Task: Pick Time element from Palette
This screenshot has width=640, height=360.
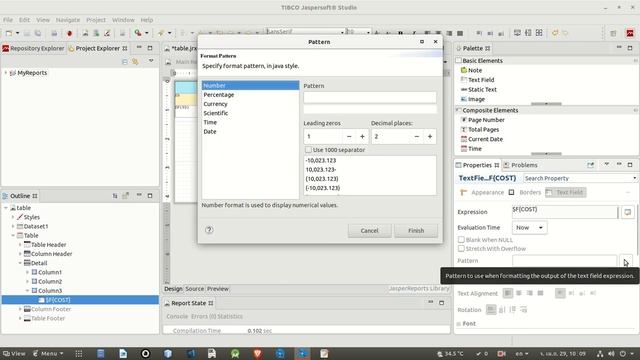Action: tap(471, 149)
